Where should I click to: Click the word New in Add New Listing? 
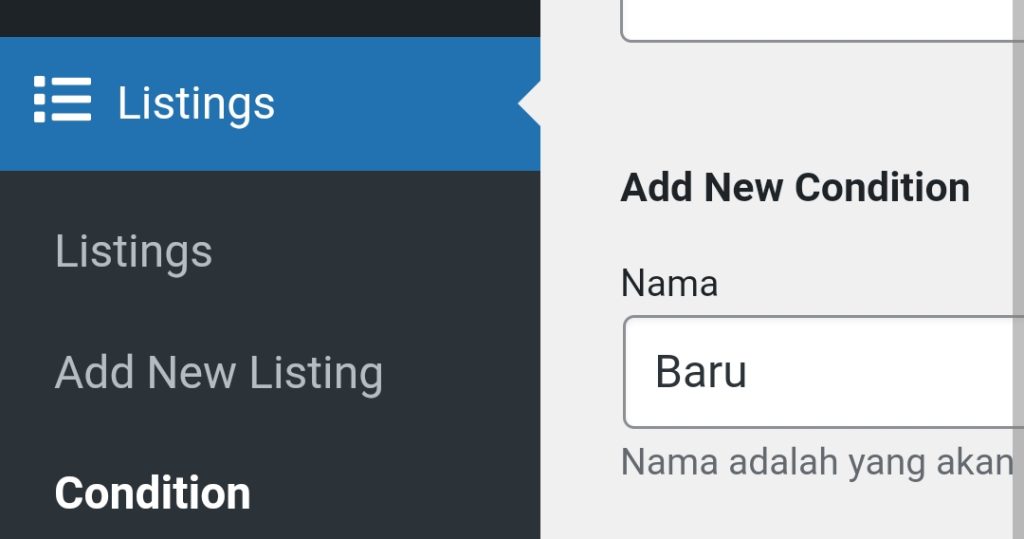(193, 373)
